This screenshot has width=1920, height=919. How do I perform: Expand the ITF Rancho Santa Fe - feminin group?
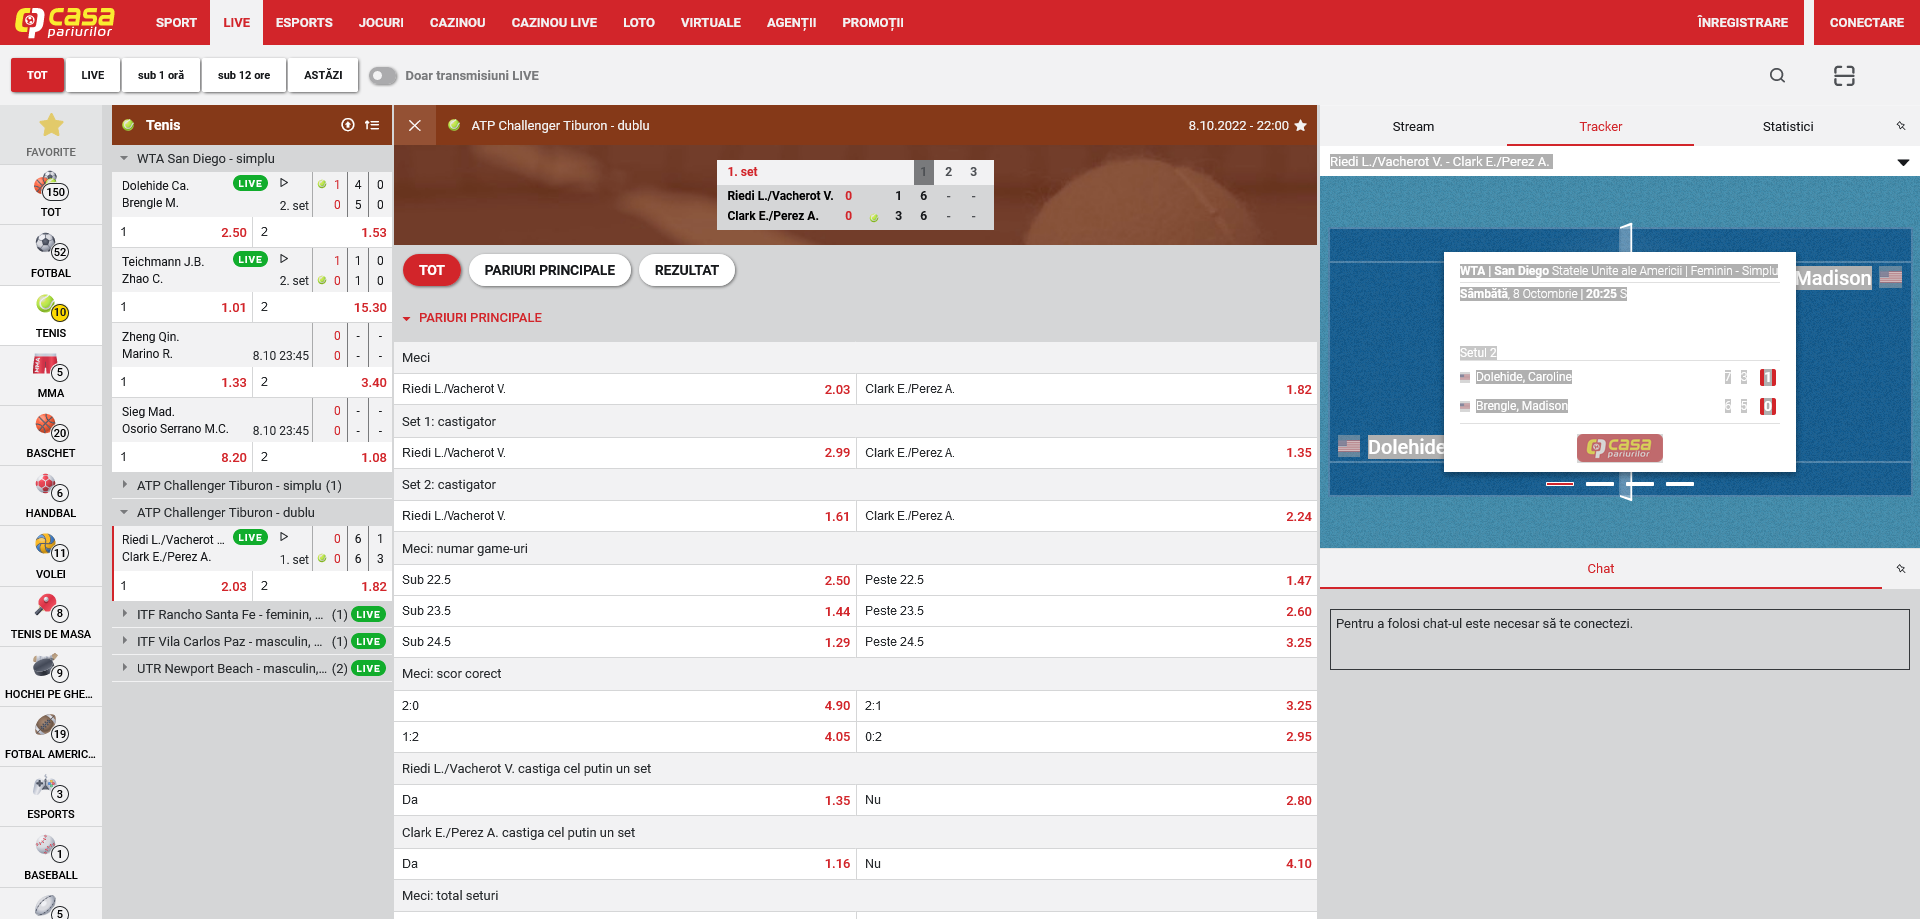252,614
